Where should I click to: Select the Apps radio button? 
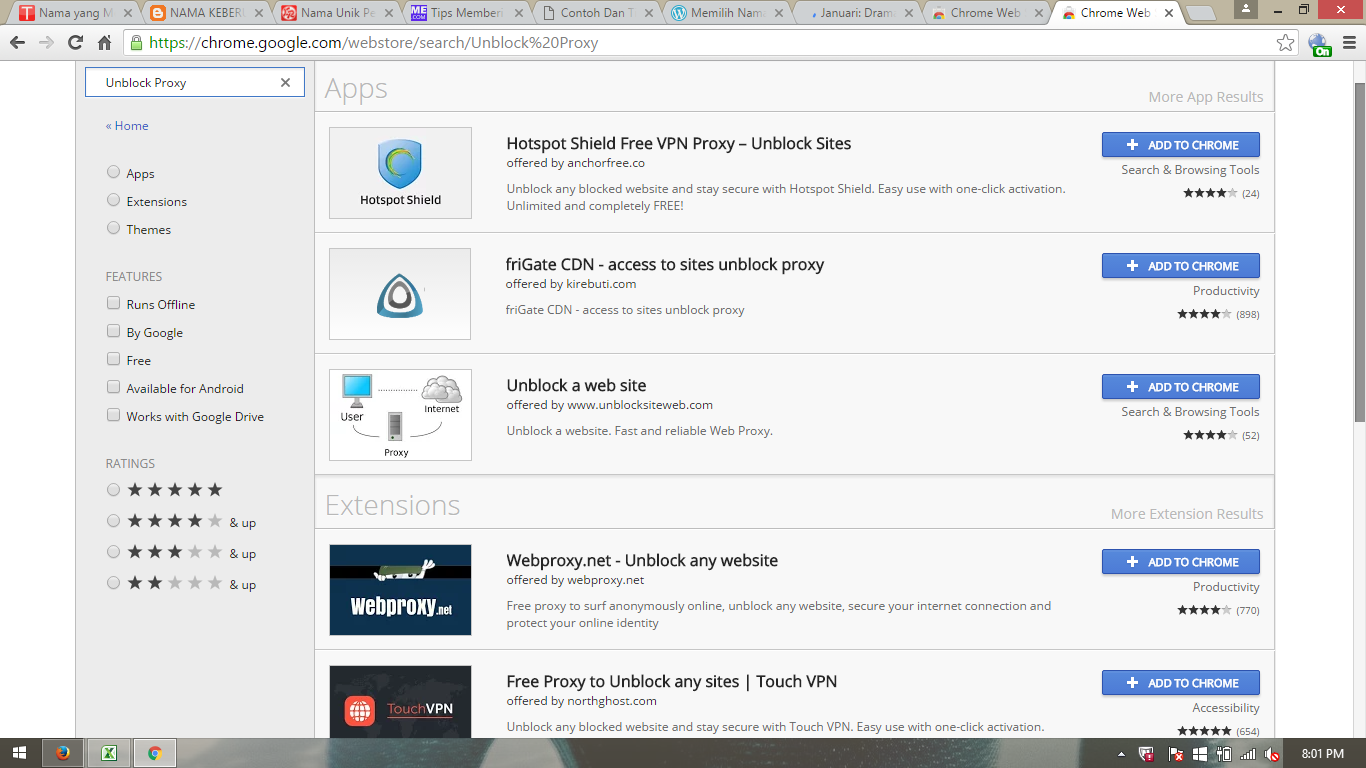click(x=113, y=172)
